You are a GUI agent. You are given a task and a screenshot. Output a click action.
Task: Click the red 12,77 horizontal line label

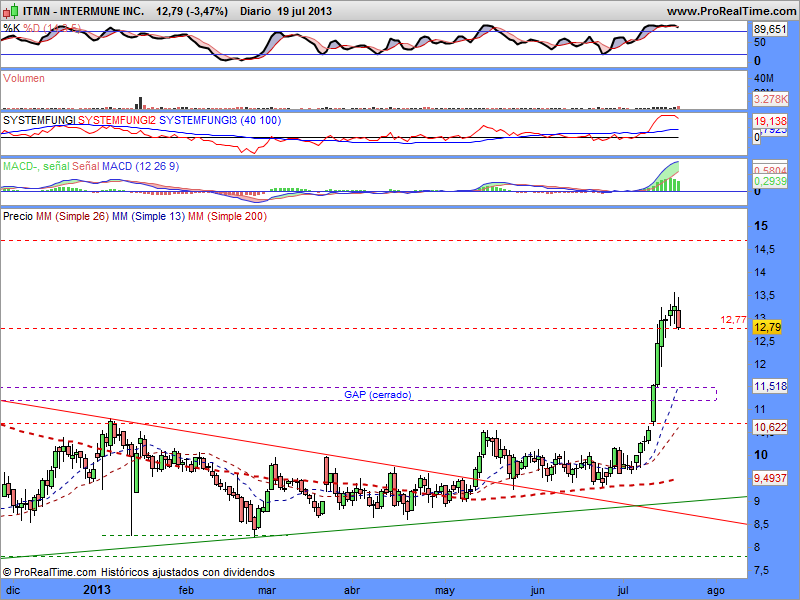pyautogui.click(x=732, y=320)
